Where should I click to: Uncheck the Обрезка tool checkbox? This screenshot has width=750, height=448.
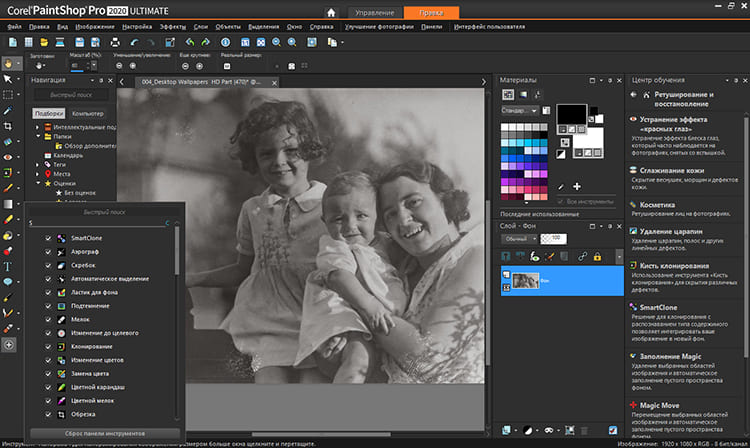[x=48, y=415]
